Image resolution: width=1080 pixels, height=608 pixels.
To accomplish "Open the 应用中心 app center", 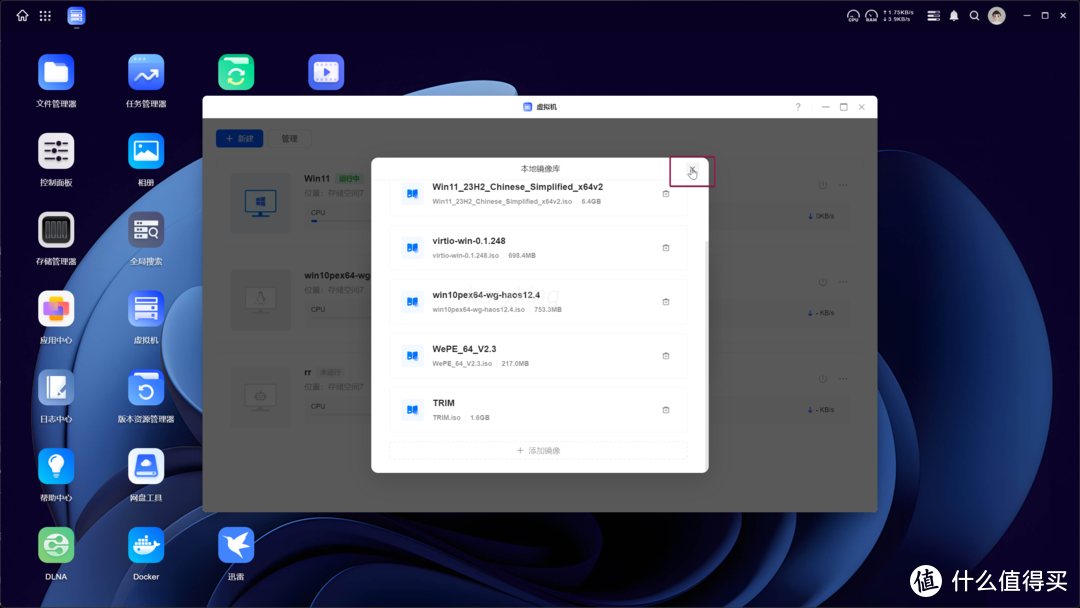I will coord(56,309).
